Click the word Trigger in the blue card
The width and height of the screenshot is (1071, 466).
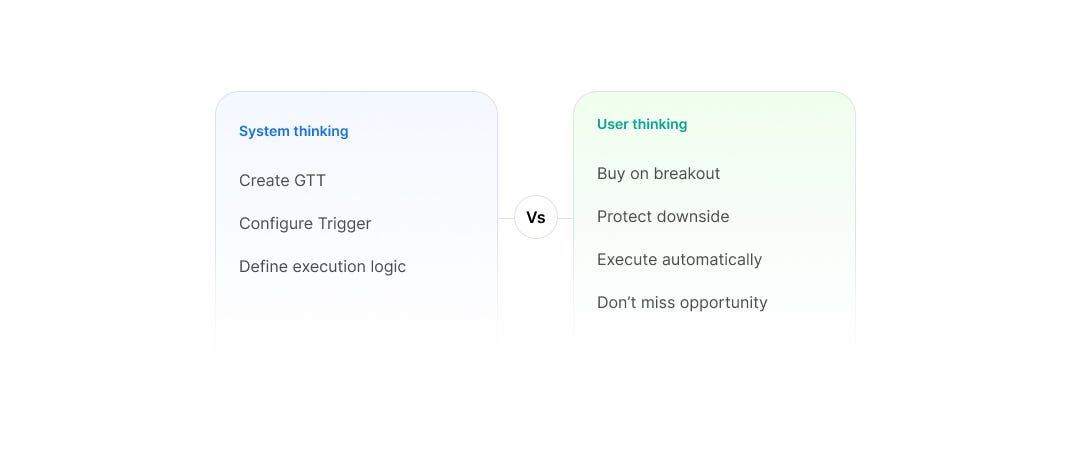click(x=344, y=223)
